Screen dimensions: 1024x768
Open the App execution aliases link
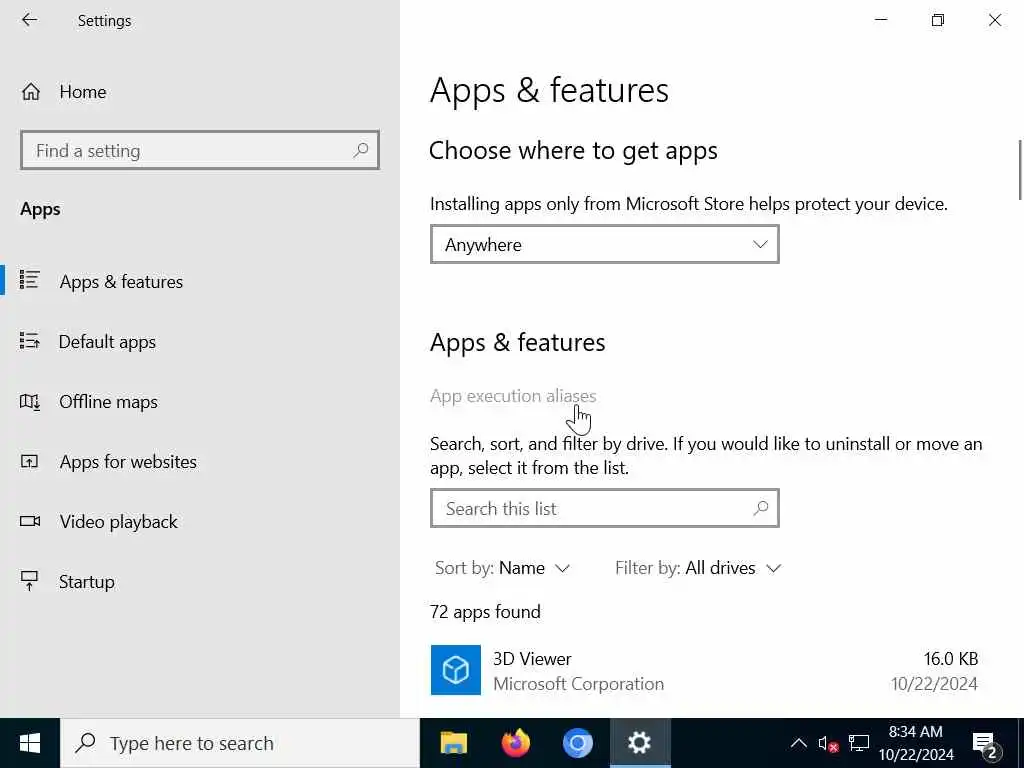(x=513, y=396)
